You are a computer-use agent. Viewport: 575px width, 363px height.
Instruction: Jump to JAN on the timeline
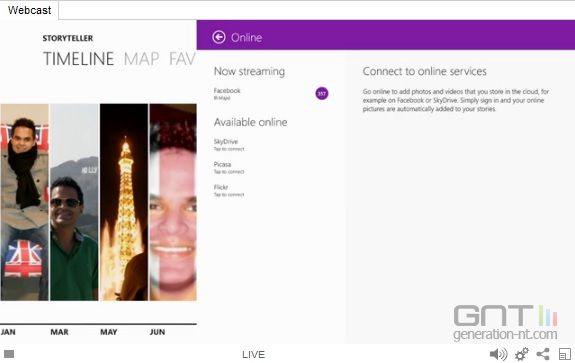(8, 332)
